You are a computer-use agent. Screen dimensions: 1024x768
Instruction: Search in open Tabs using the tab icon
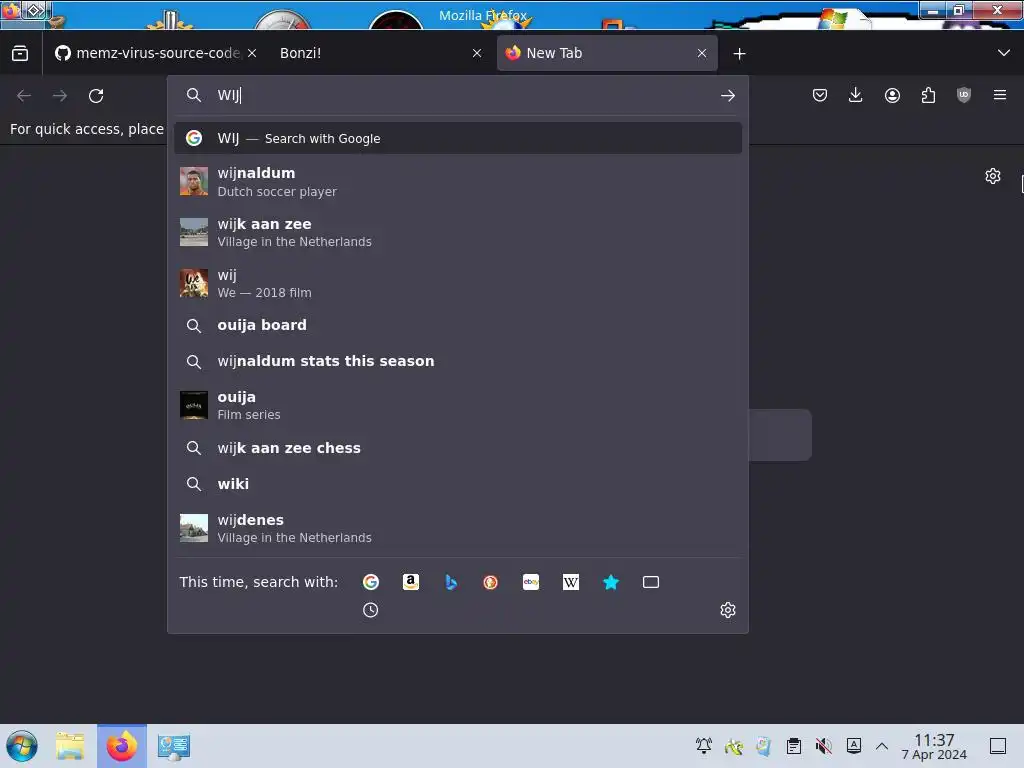[651, 582]
